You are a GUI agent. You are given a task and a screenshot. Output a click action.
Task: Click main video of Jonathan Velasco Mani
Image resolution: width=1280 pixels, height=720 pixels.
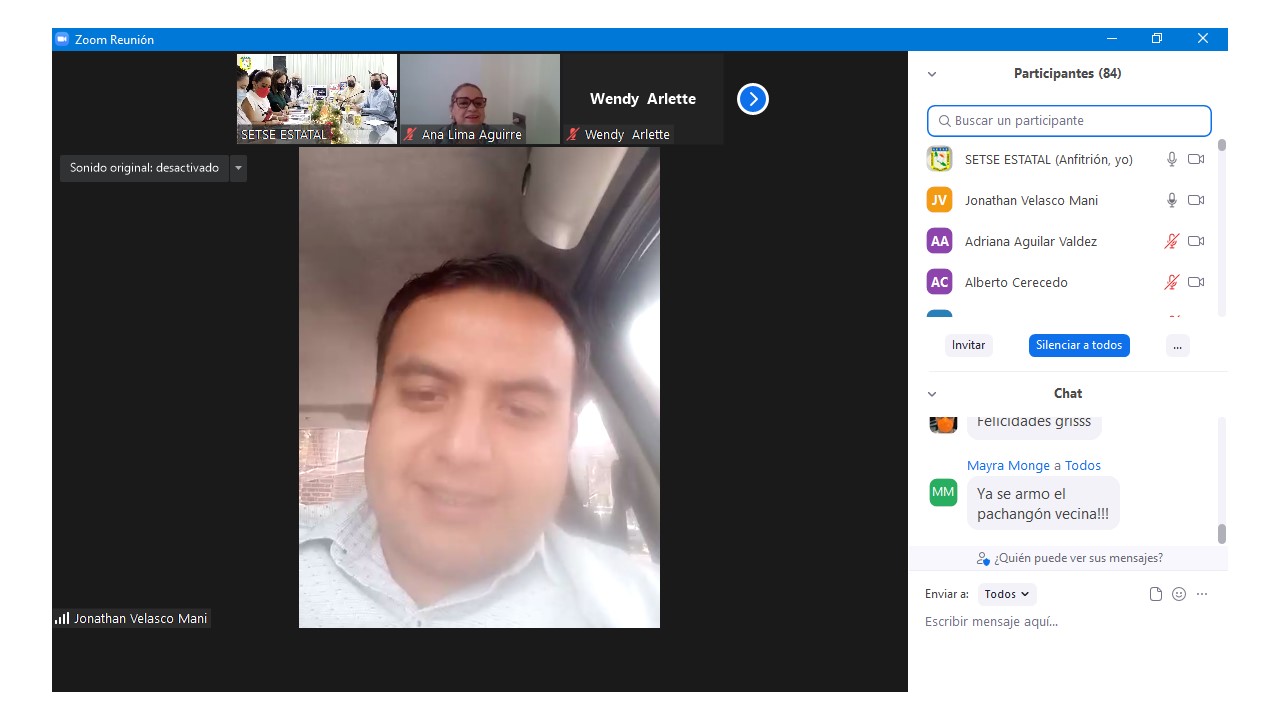click(479, 388)
